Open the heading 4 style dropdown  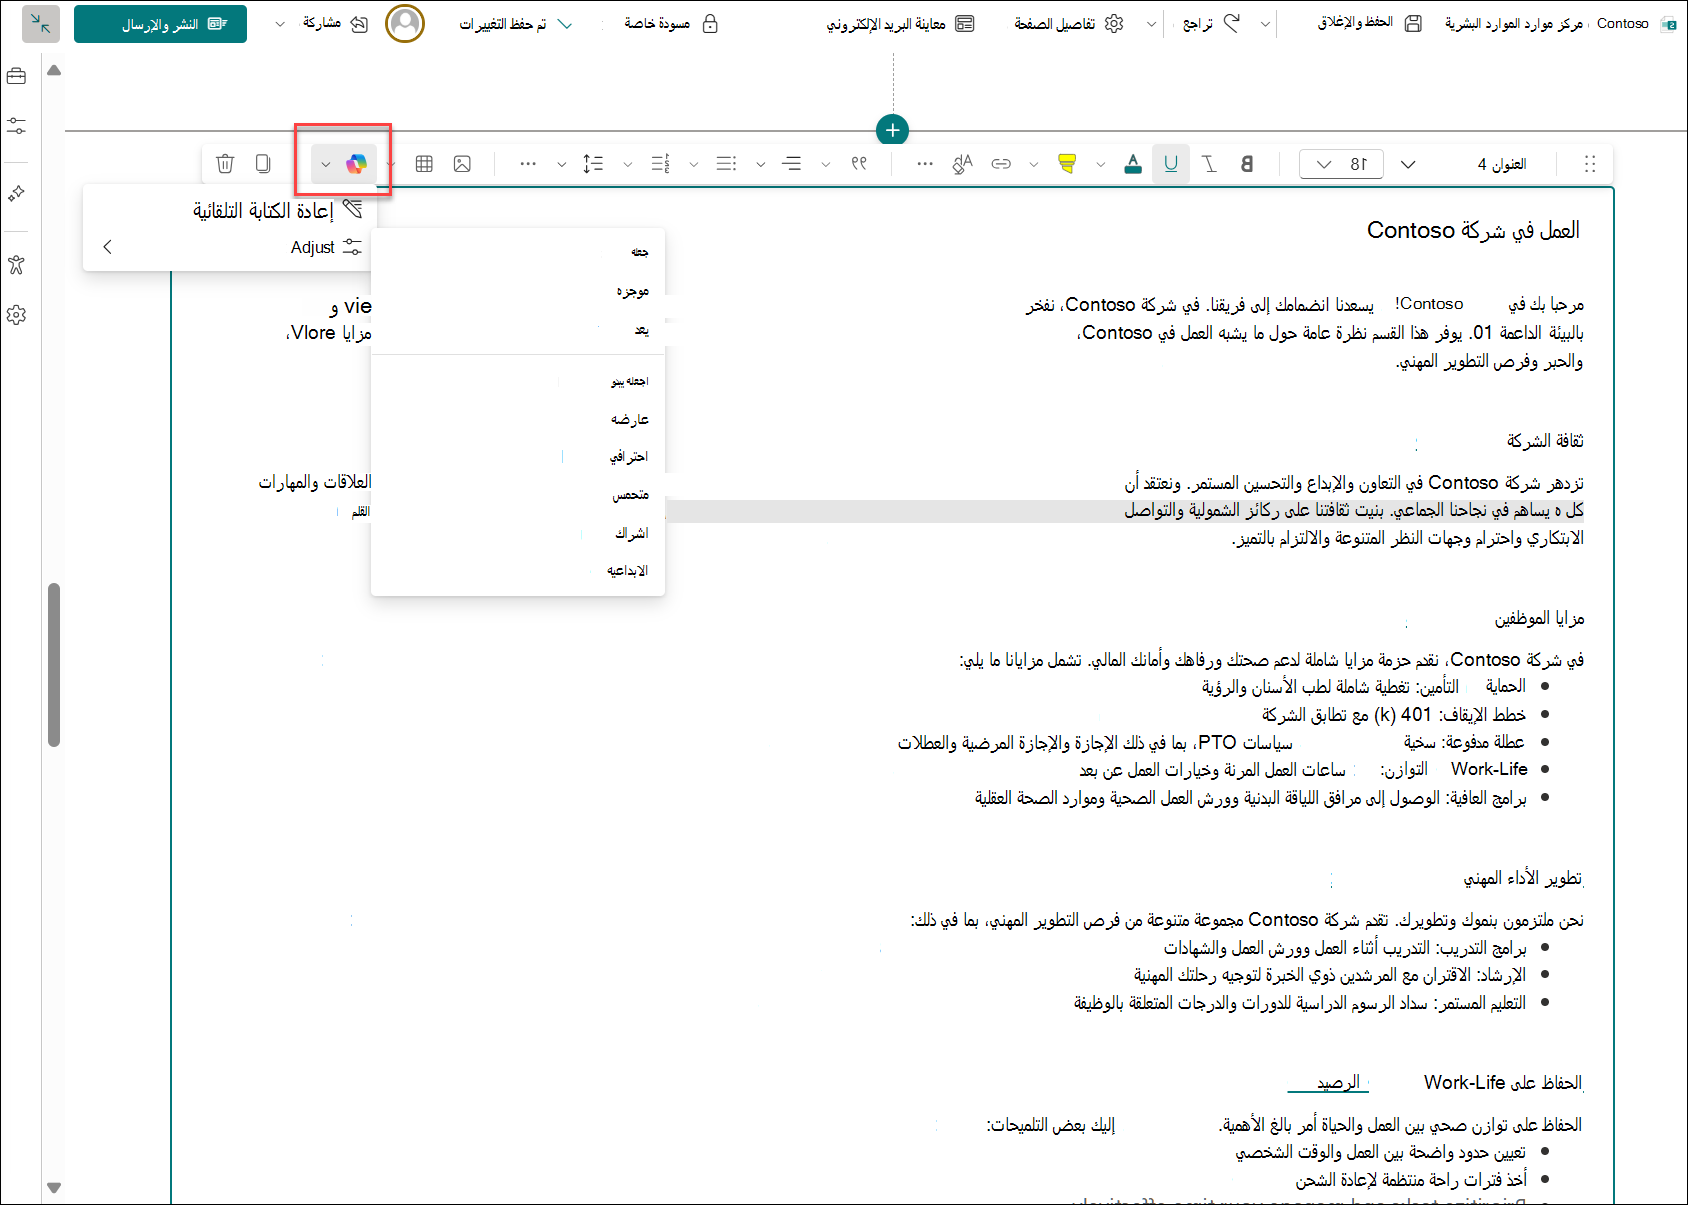(1465, 164)
